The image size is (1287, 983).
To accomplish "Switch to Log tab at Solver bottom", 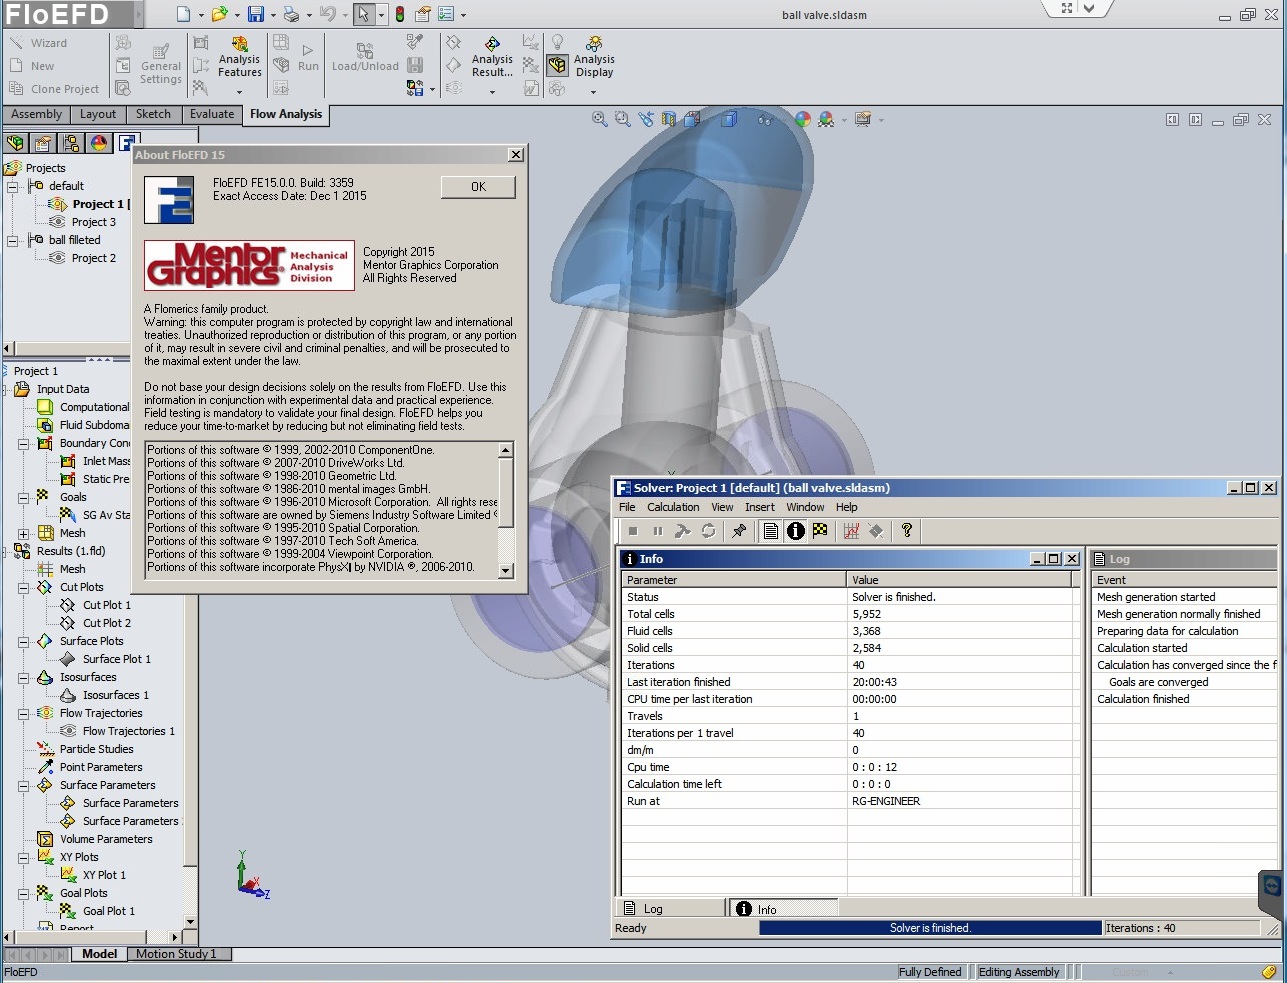I will [x=670, y=908].
